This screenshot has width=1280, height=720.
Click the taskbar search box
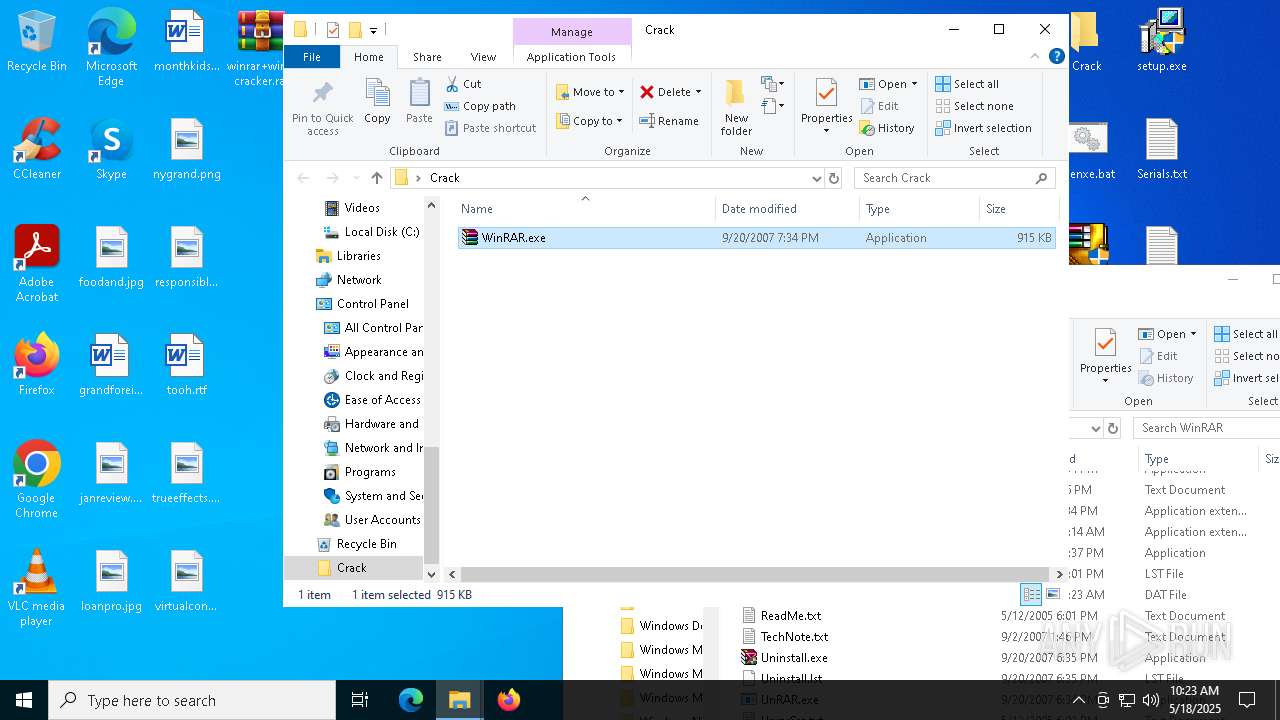(192, 700)
